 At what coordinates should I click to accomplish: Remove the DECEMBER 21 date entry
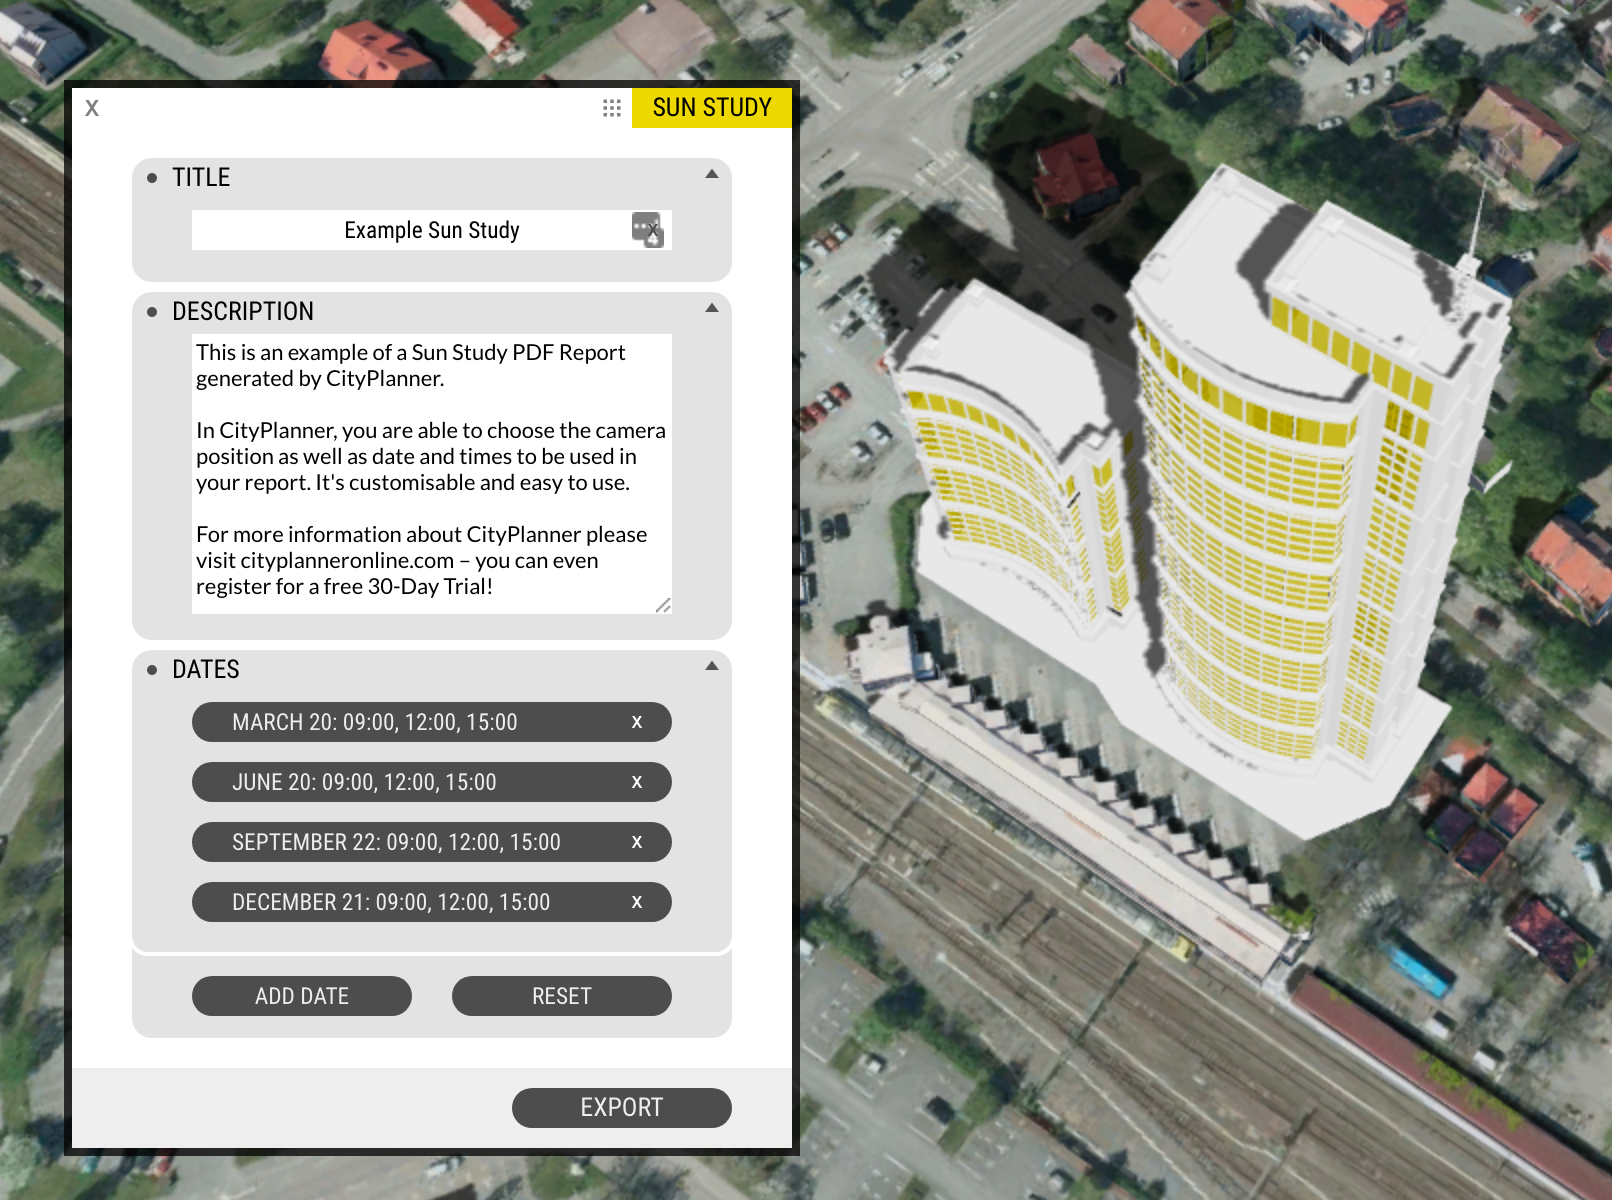[637, 902]
